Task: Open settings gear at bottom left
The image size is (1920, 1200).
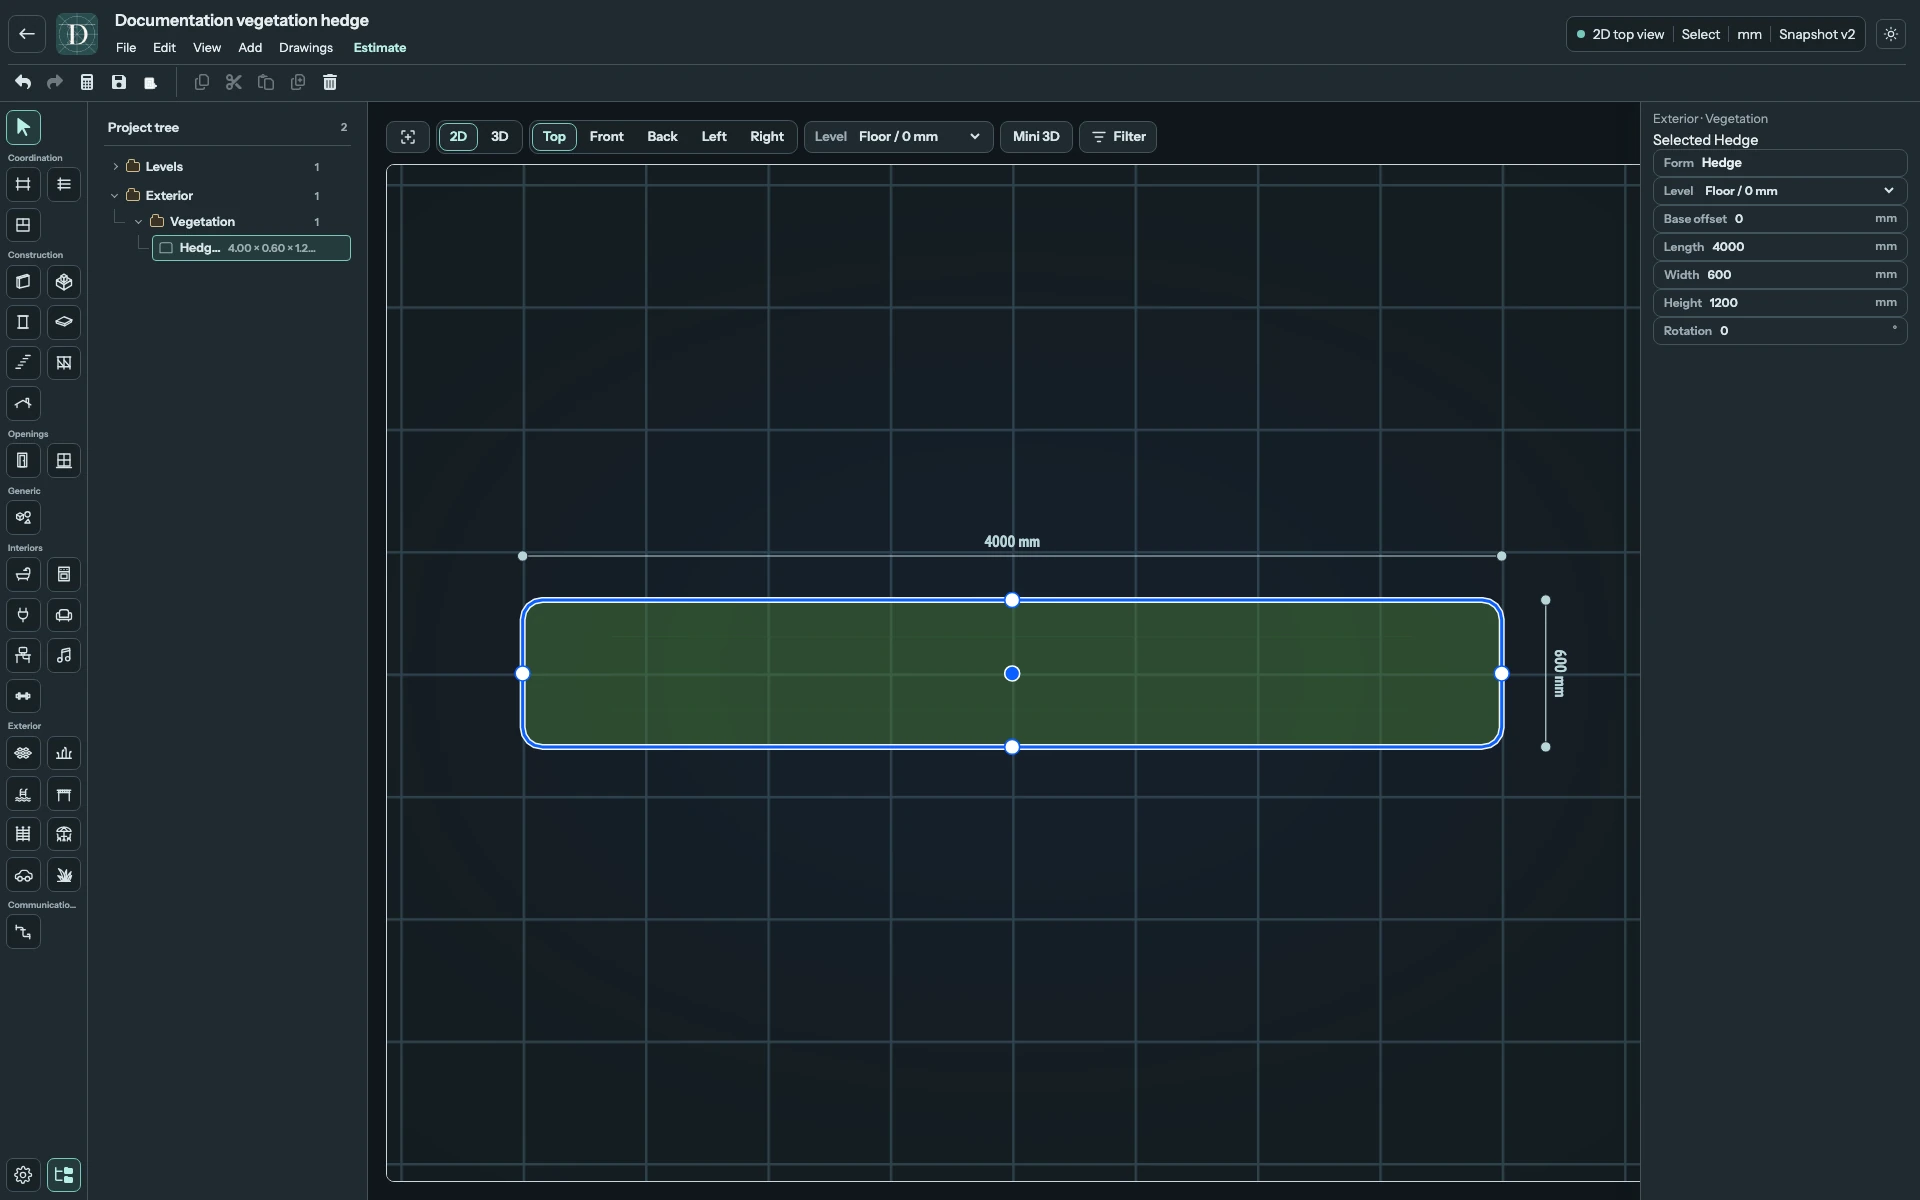Action: [23, 1175]
